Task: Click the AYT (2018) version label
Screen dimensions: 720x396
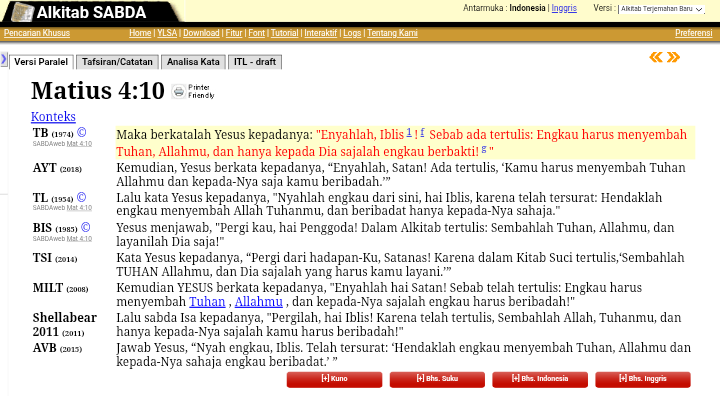Action: coord(57,168)
